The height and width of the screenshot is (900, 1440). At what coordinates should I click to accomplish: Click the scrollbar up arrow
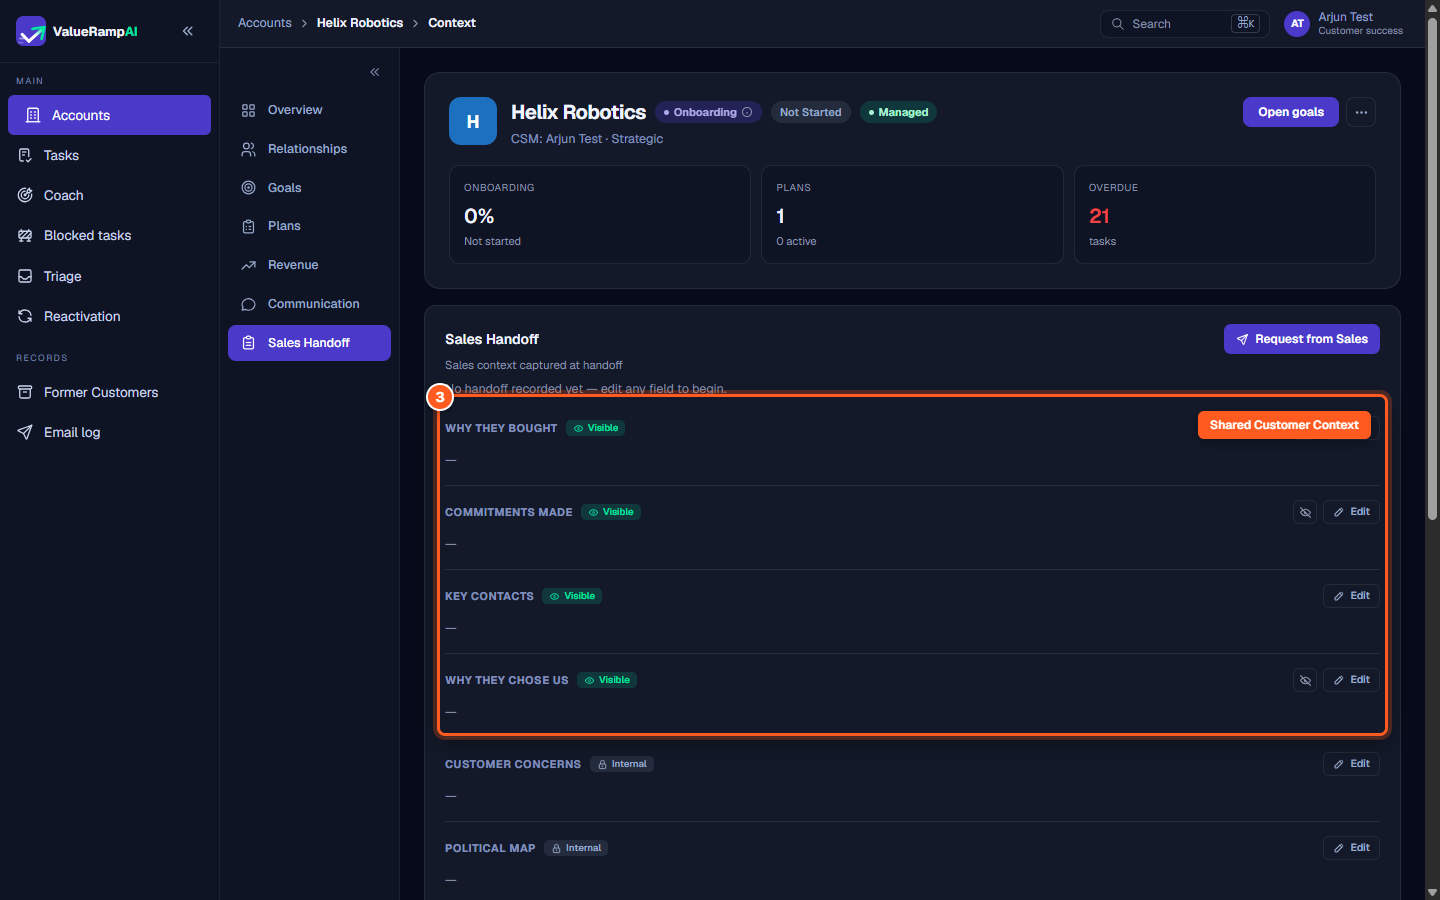pyautogui.click(x=1432, y=7)
